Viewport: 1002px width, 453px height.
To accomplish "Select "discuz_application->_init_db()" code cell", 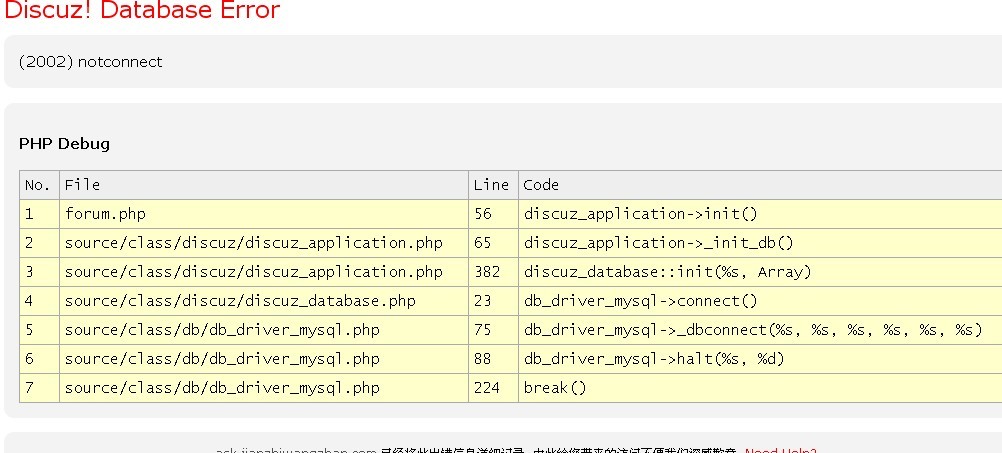I will pyautogui.click(x=760, y=243).
